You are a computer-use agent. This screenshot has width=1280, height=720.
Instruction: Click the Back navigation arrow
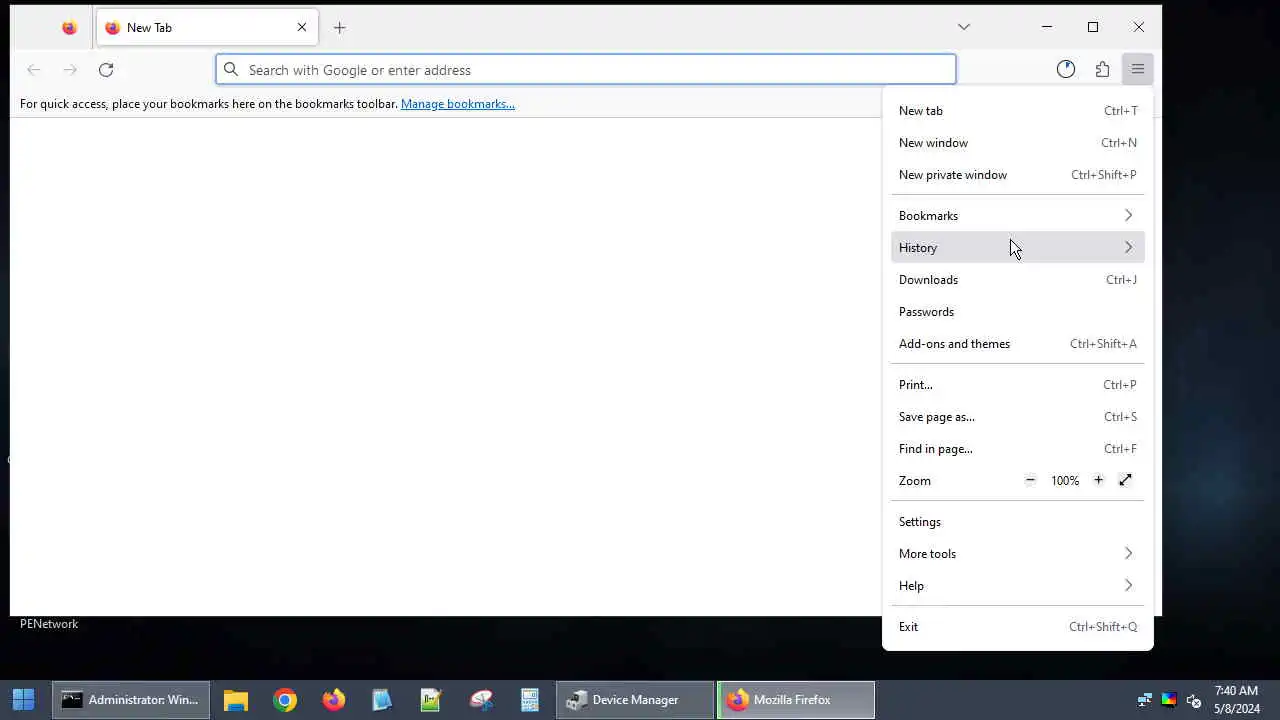(x=34, y=69)
